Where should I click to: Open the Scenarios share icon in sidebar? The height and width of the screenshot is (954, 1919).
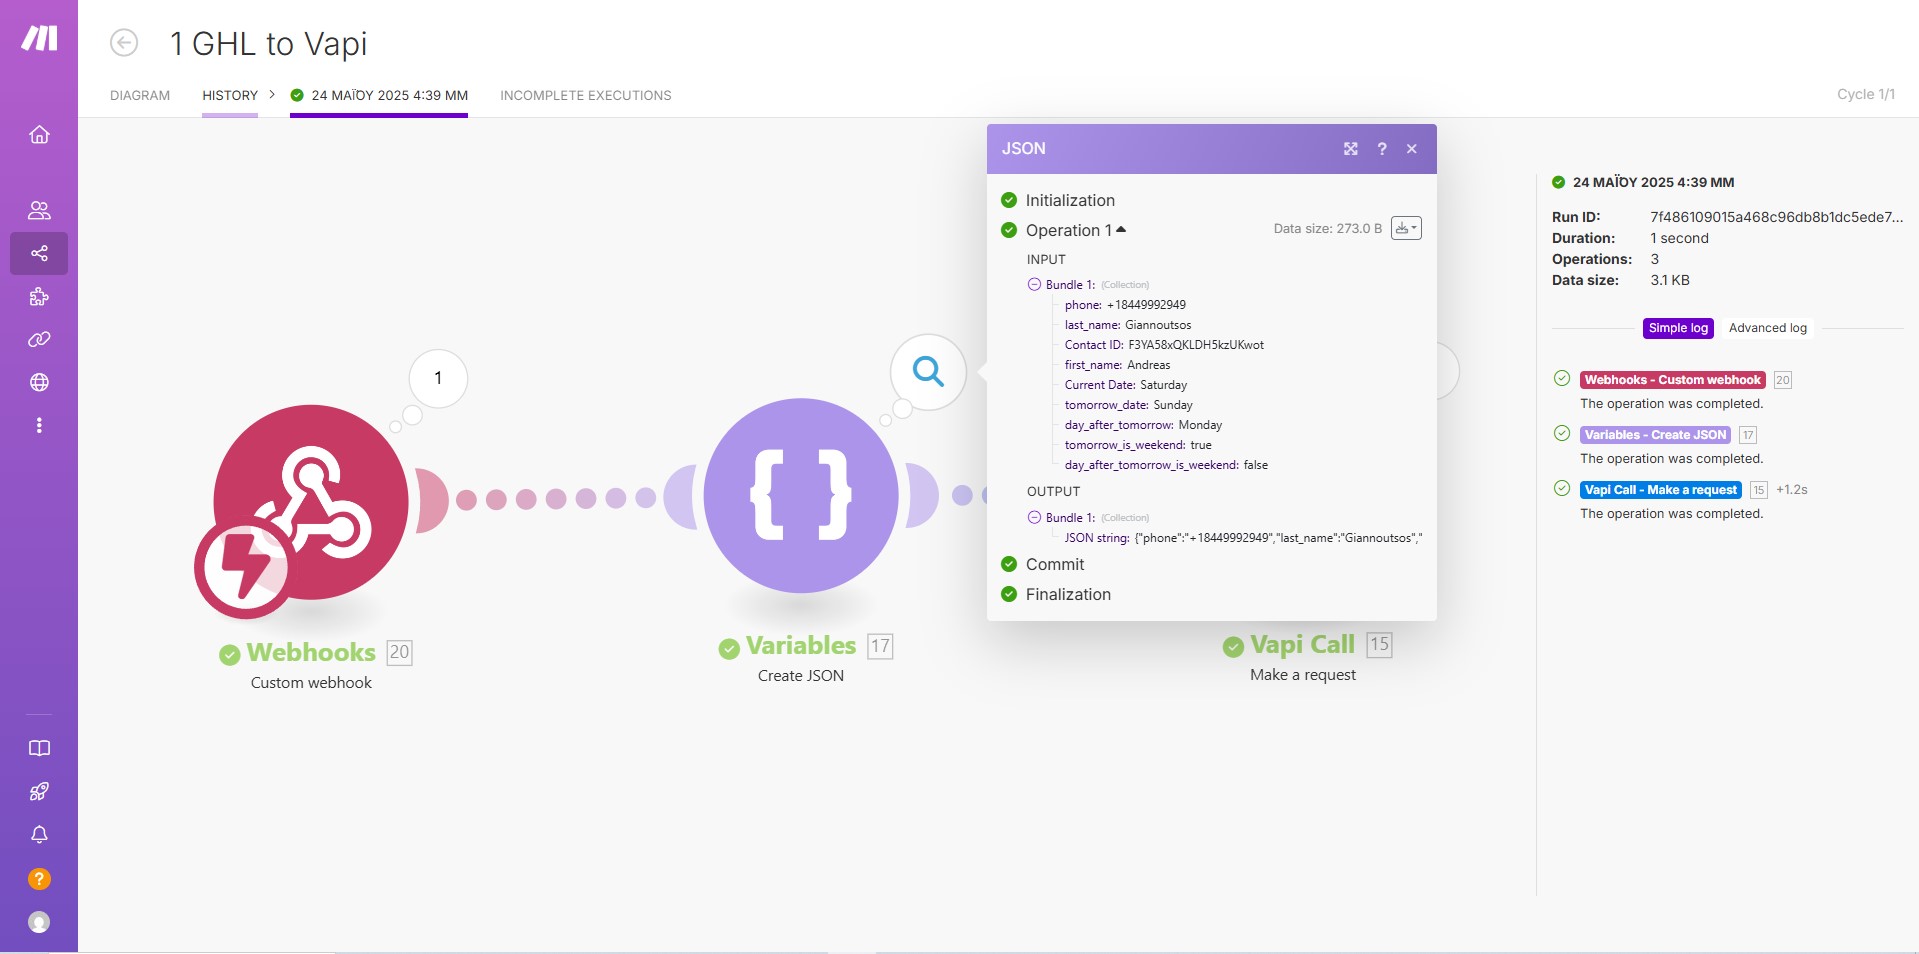(39, 253)
